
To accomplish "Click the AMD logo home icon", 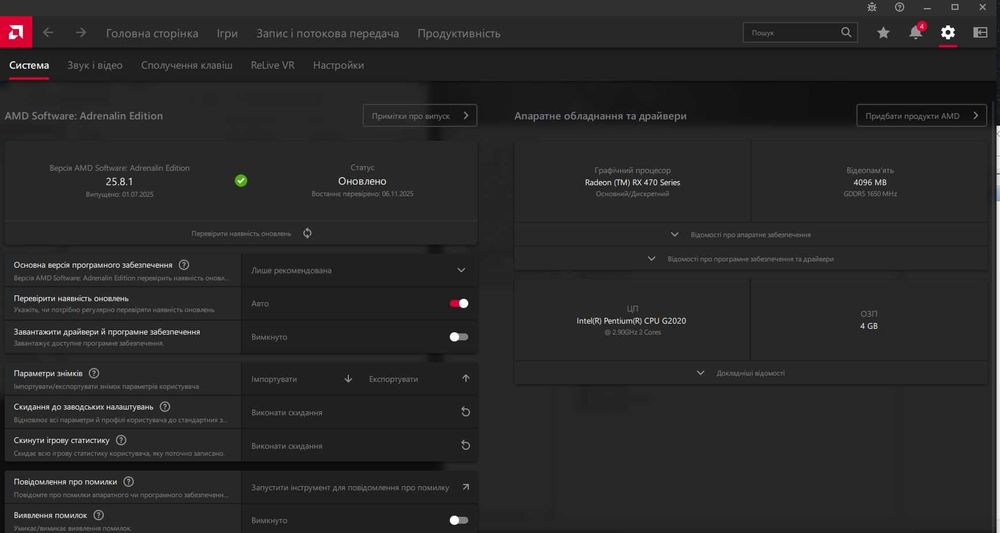I will 16,33.
